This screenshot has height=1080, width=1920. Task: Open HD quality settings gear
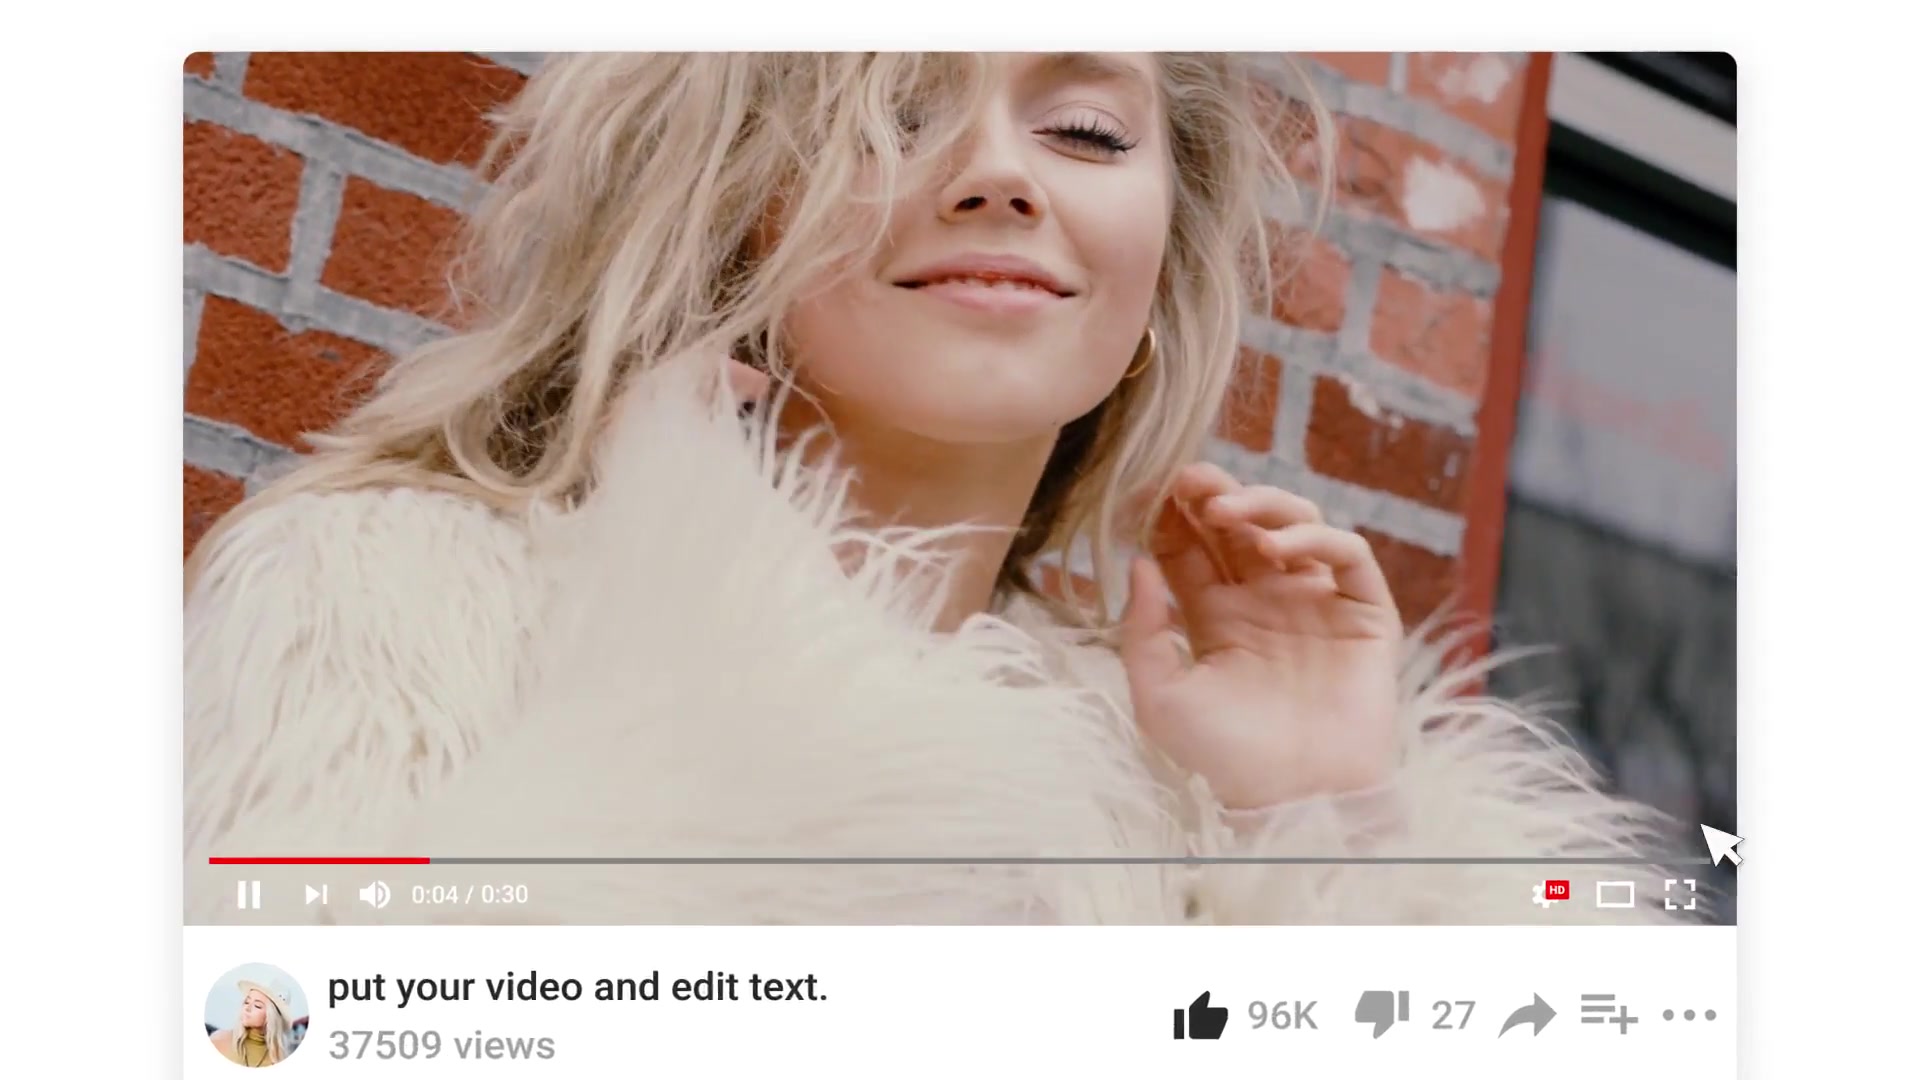[1549, 893]
